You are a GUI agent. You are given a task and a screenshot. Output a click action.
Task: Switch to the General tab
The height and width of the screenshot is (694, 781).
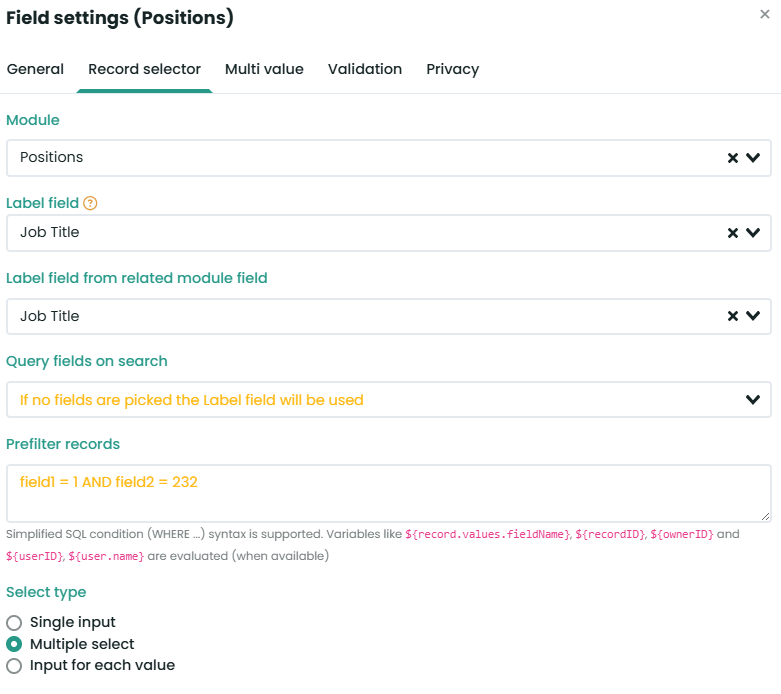click(x=35, y=69)
